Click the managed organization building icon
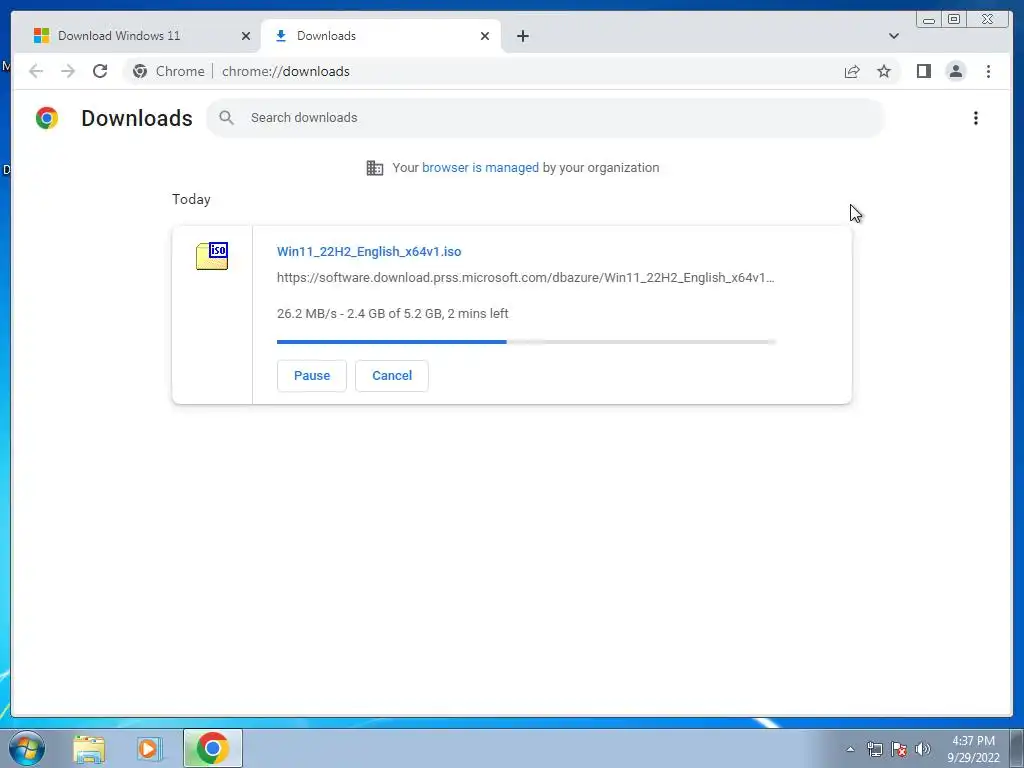The image size is (1024, 768). click(375, 168)
